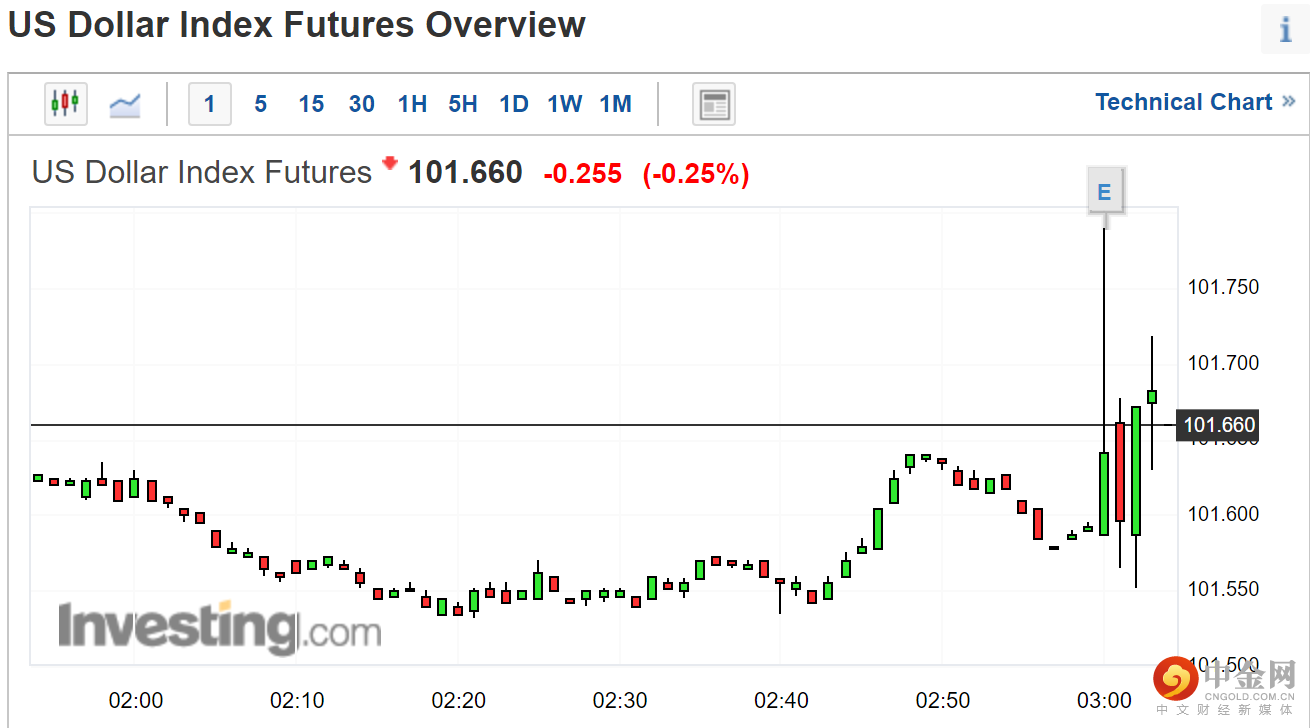
Task: Switch to the 15 minute interval
Action: 311,104
